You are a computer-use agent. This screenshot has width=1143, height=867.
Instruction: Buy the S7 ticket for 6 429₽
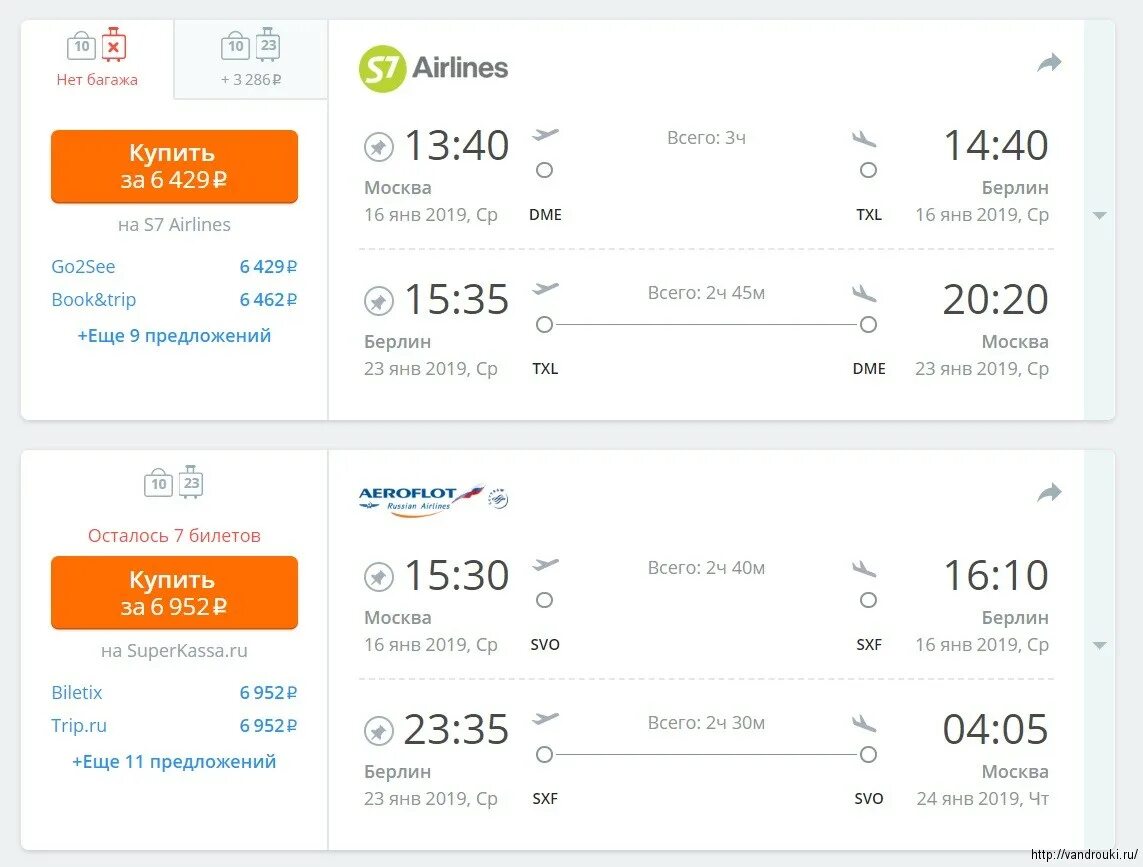click(x=174, y=166)
